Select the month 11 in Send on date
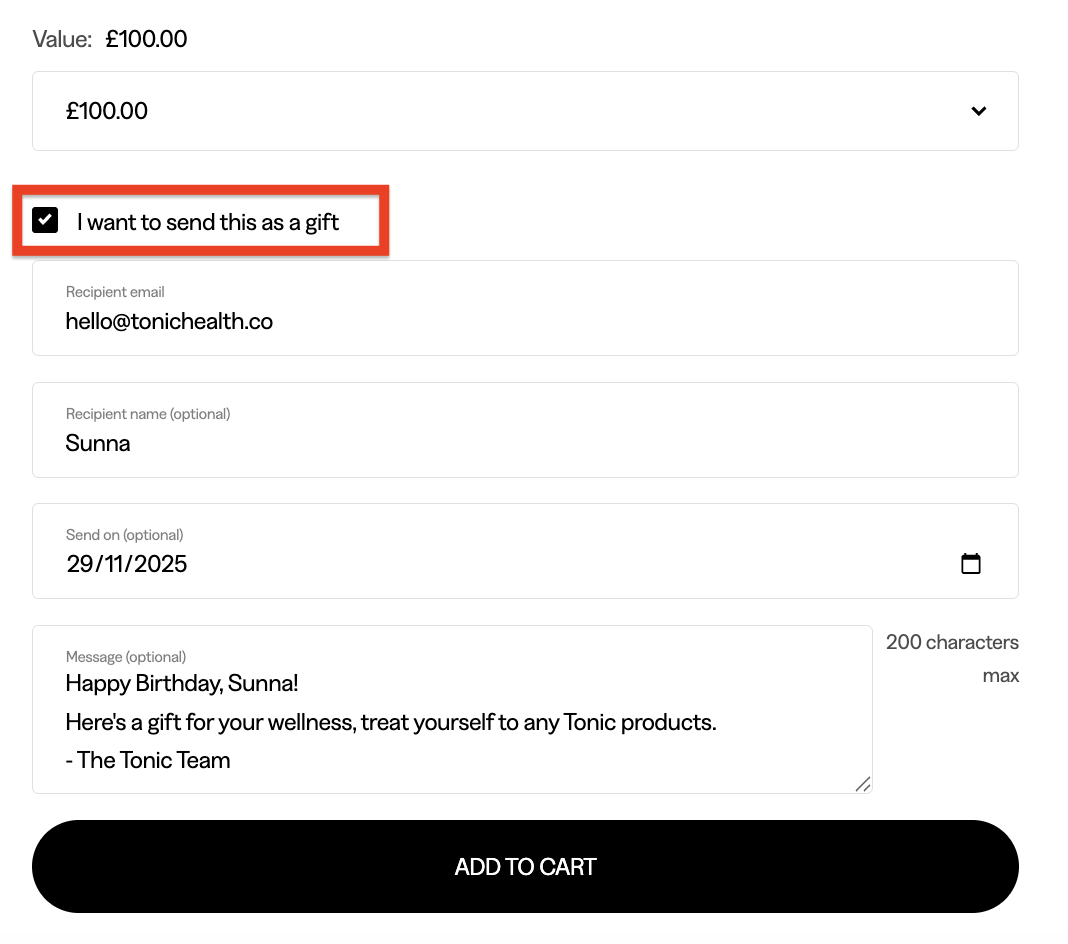1068x944 pixels. [x=114, y=564]
